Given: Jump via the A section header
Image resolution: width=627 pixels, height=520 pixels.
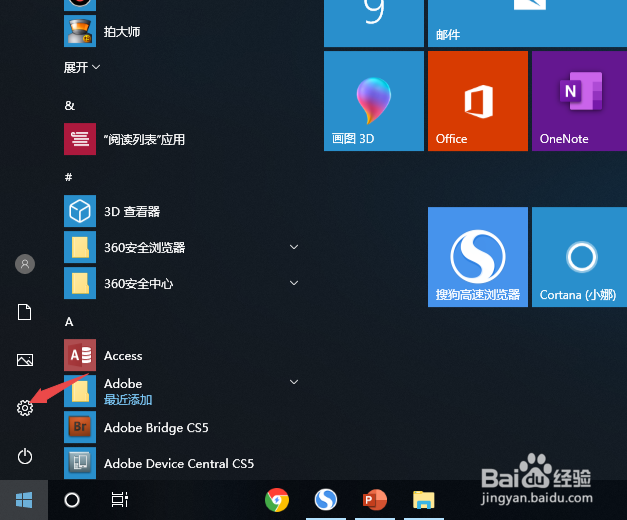Looking at the screenshot, I should click(x=69, y=322).
